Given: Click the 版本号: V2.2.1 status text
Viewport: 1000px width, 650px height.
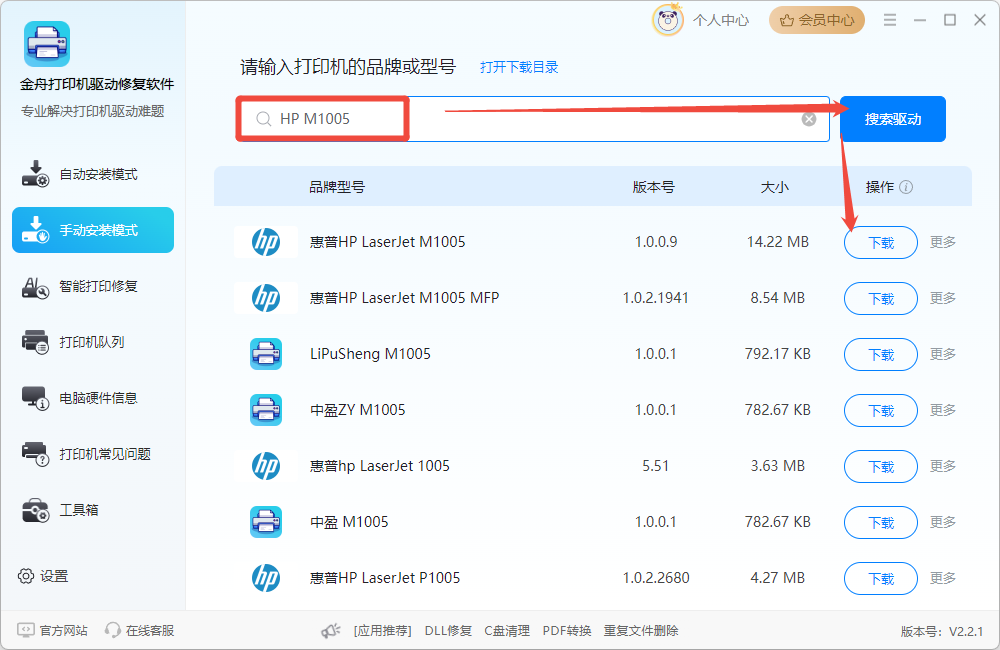Looking at the screenshot, I should pyautogui.click(x=941, y=632).
